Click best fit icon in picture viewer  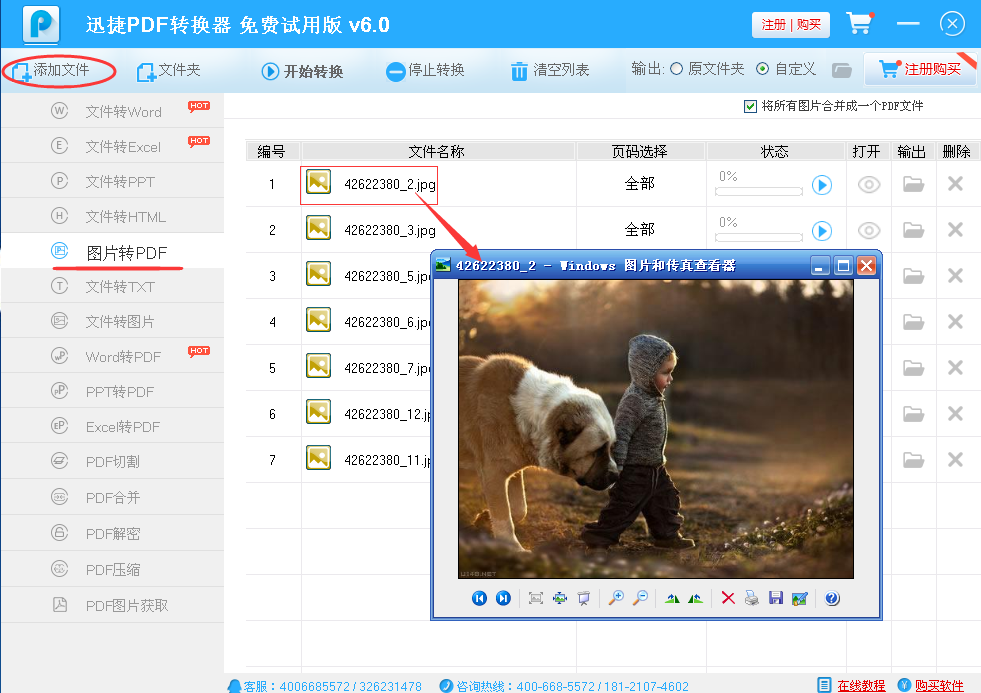point(536,599)
